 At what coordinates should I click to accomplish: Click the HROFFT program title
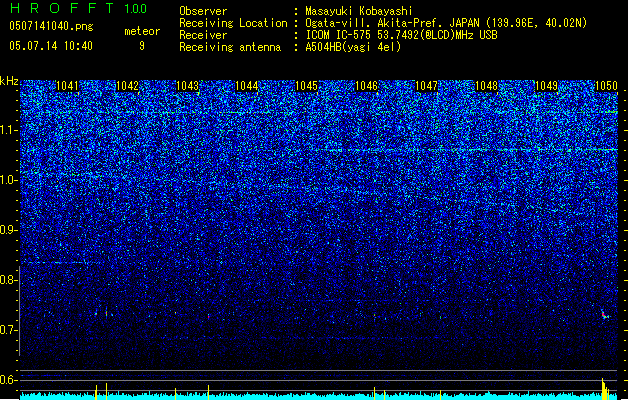point(61,8)
